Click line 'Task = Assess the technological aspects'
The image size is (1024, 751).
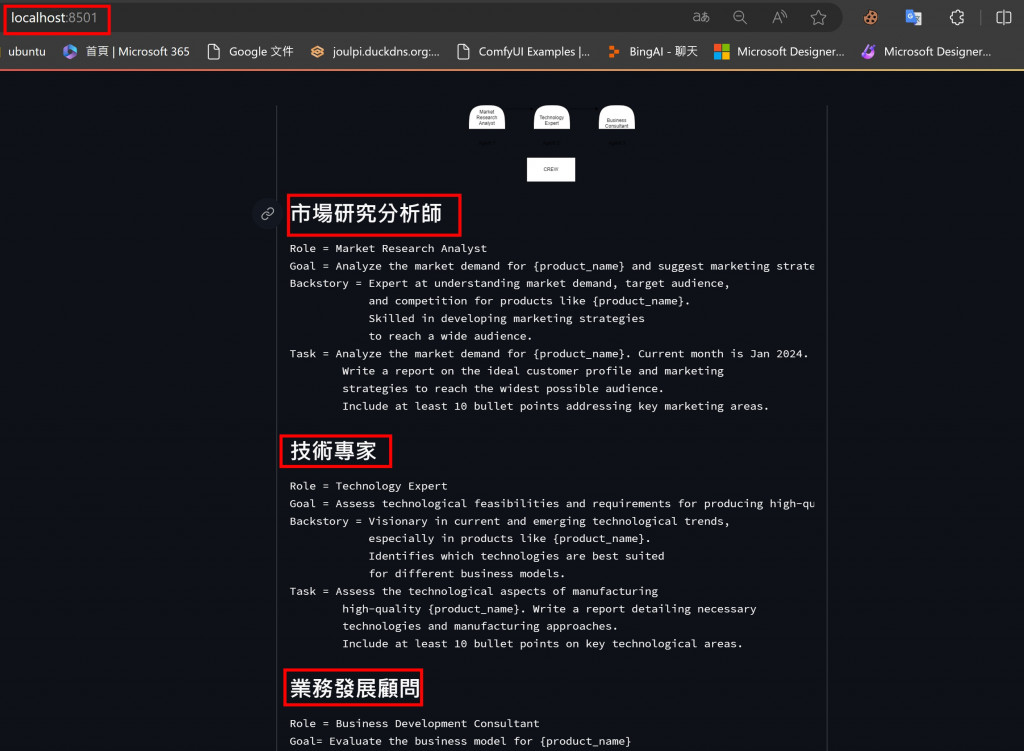474,591
